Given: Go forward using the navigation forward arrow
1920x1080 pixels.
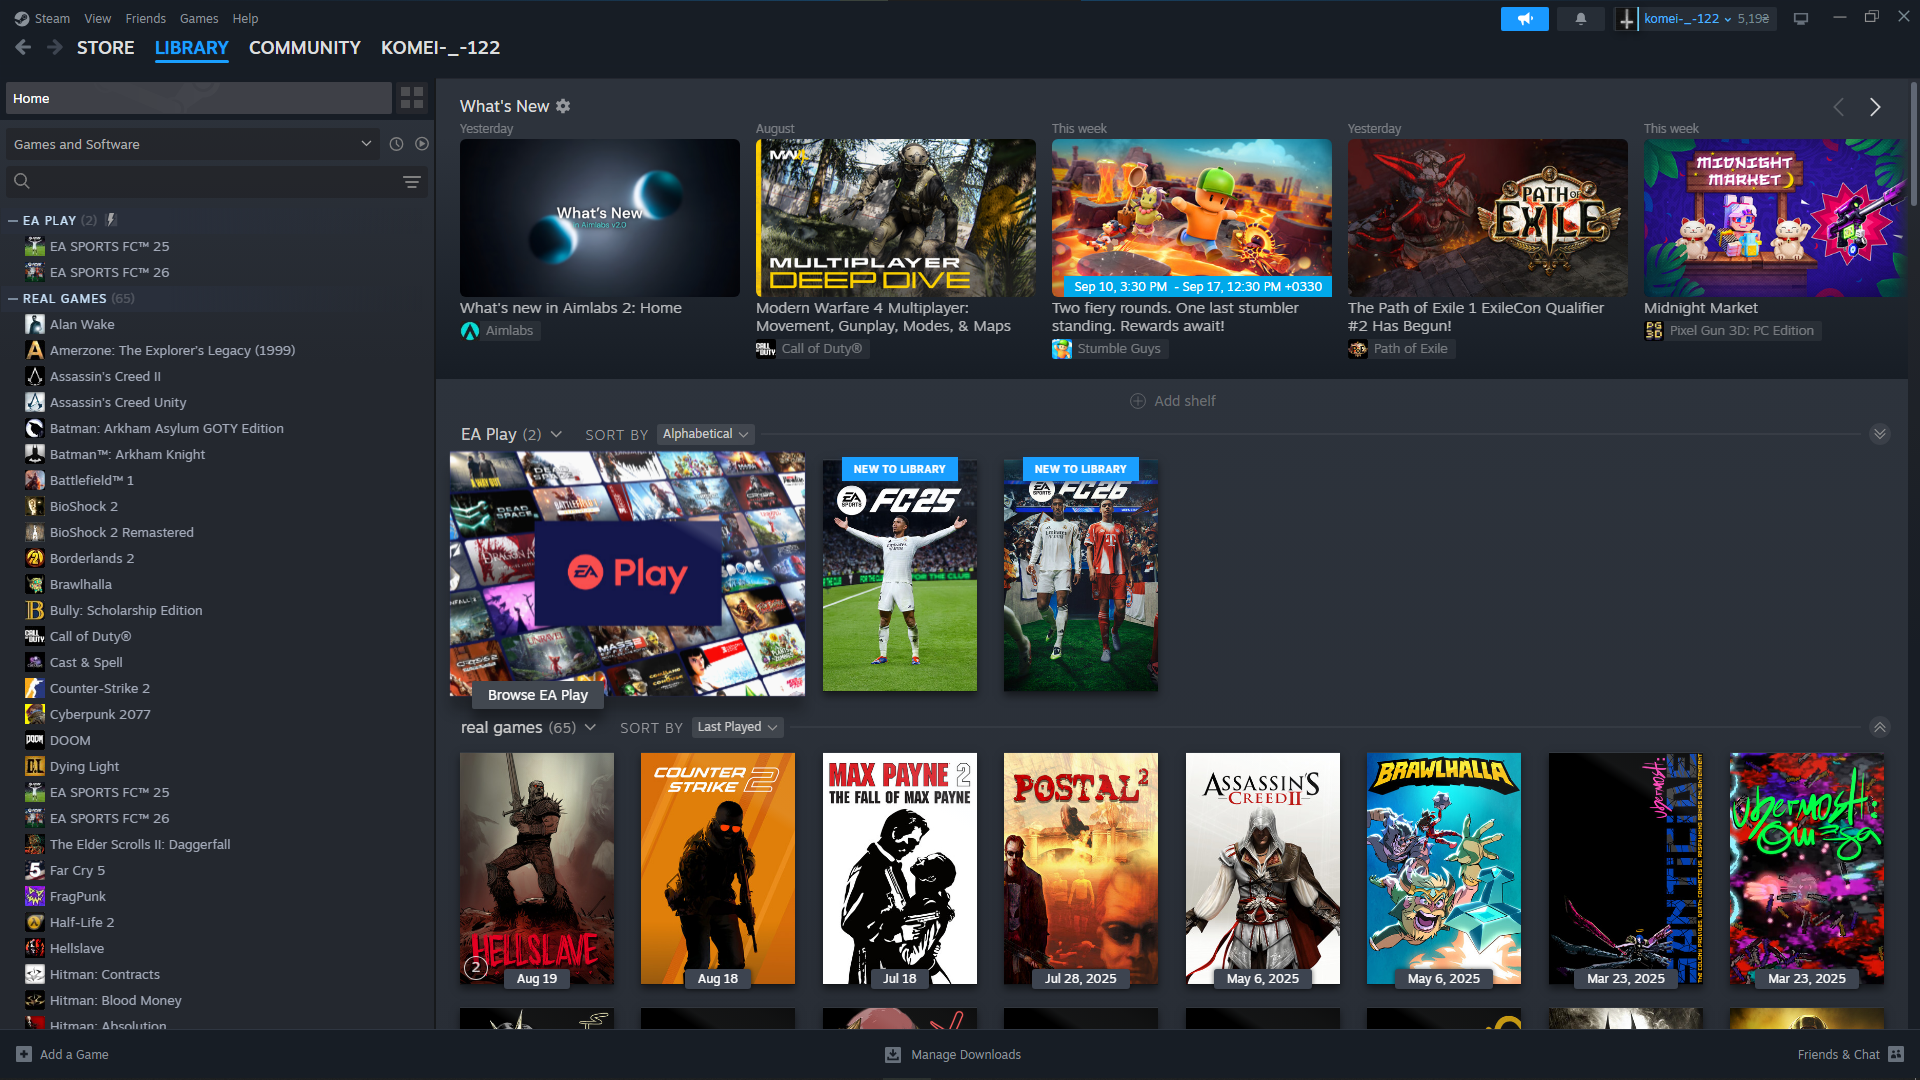Looking at the screenshot, I should pos(55,47).
